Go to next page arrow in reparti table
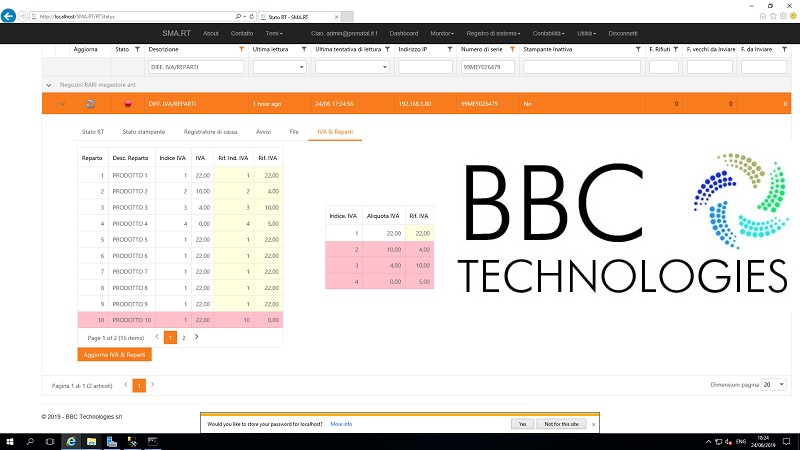 pos(196,337)
